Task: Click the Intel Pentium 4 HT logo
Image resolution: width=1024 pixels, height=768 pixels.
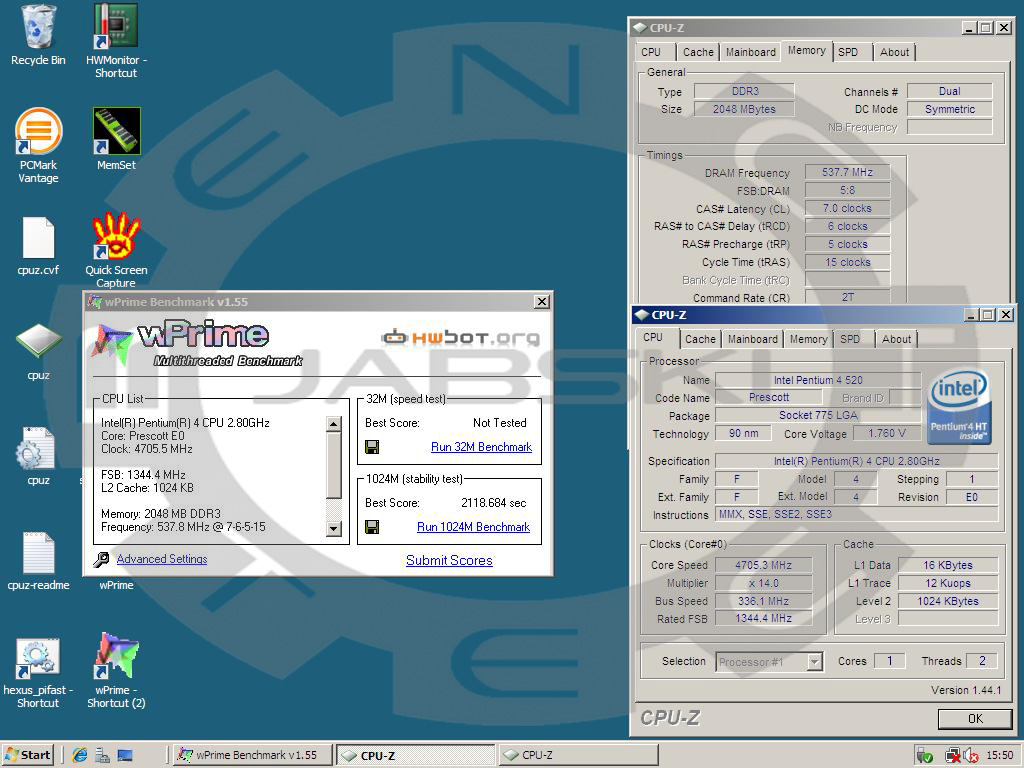Action: pos(959,408)
